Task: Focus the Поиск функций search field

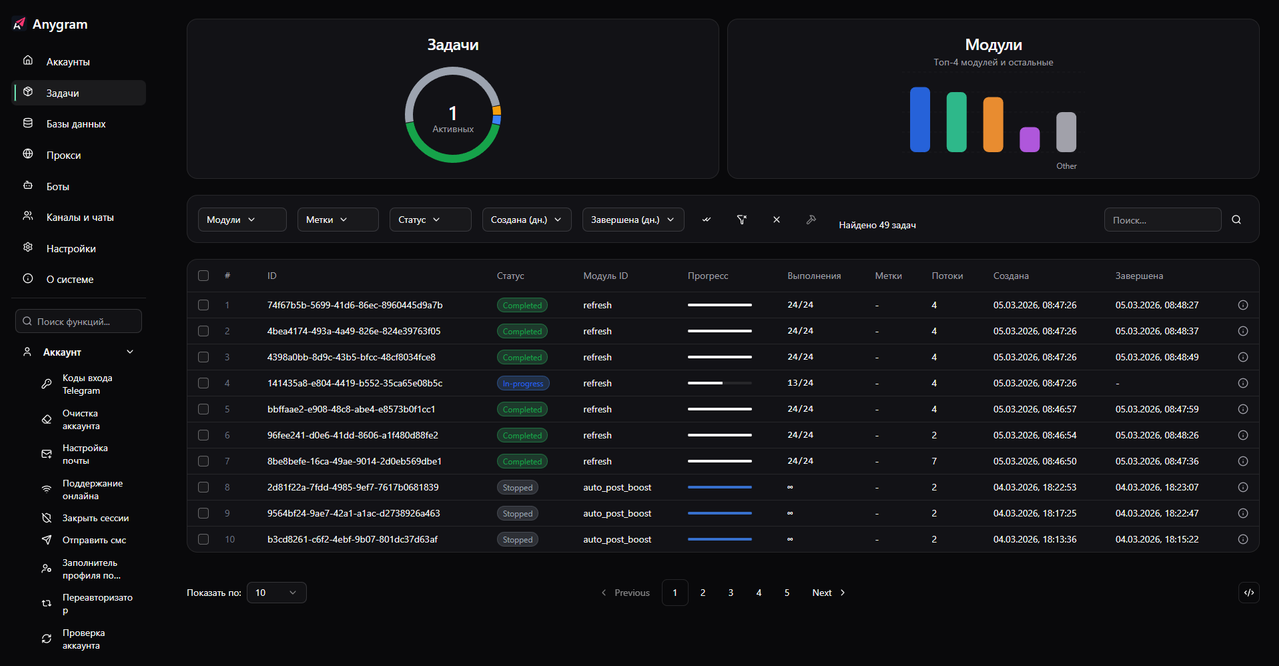Action: click(80, 322)
